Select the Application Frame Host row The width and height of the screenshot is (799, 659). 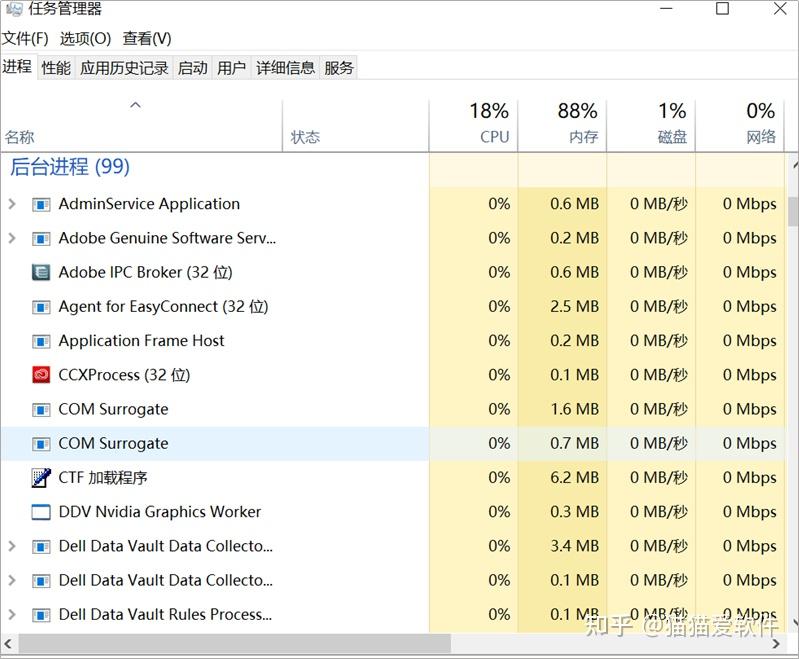[x=392, y=341]
